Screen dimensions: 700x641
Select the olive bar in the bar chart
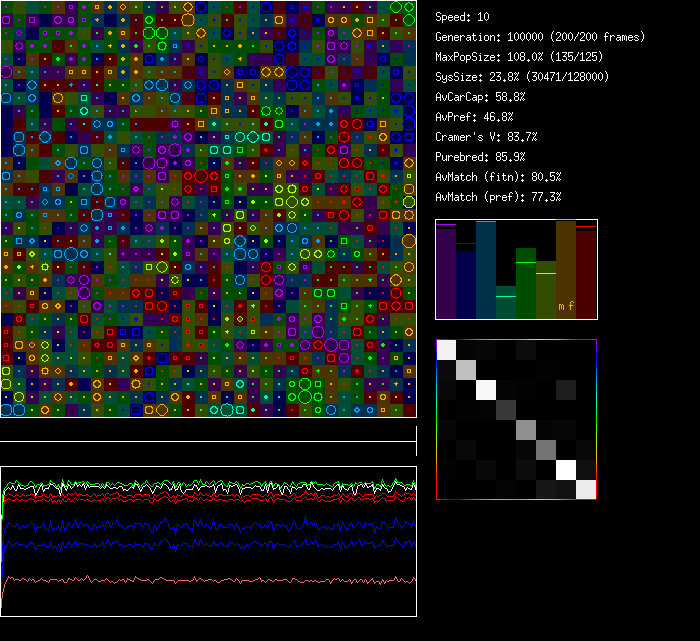(546, 290)
